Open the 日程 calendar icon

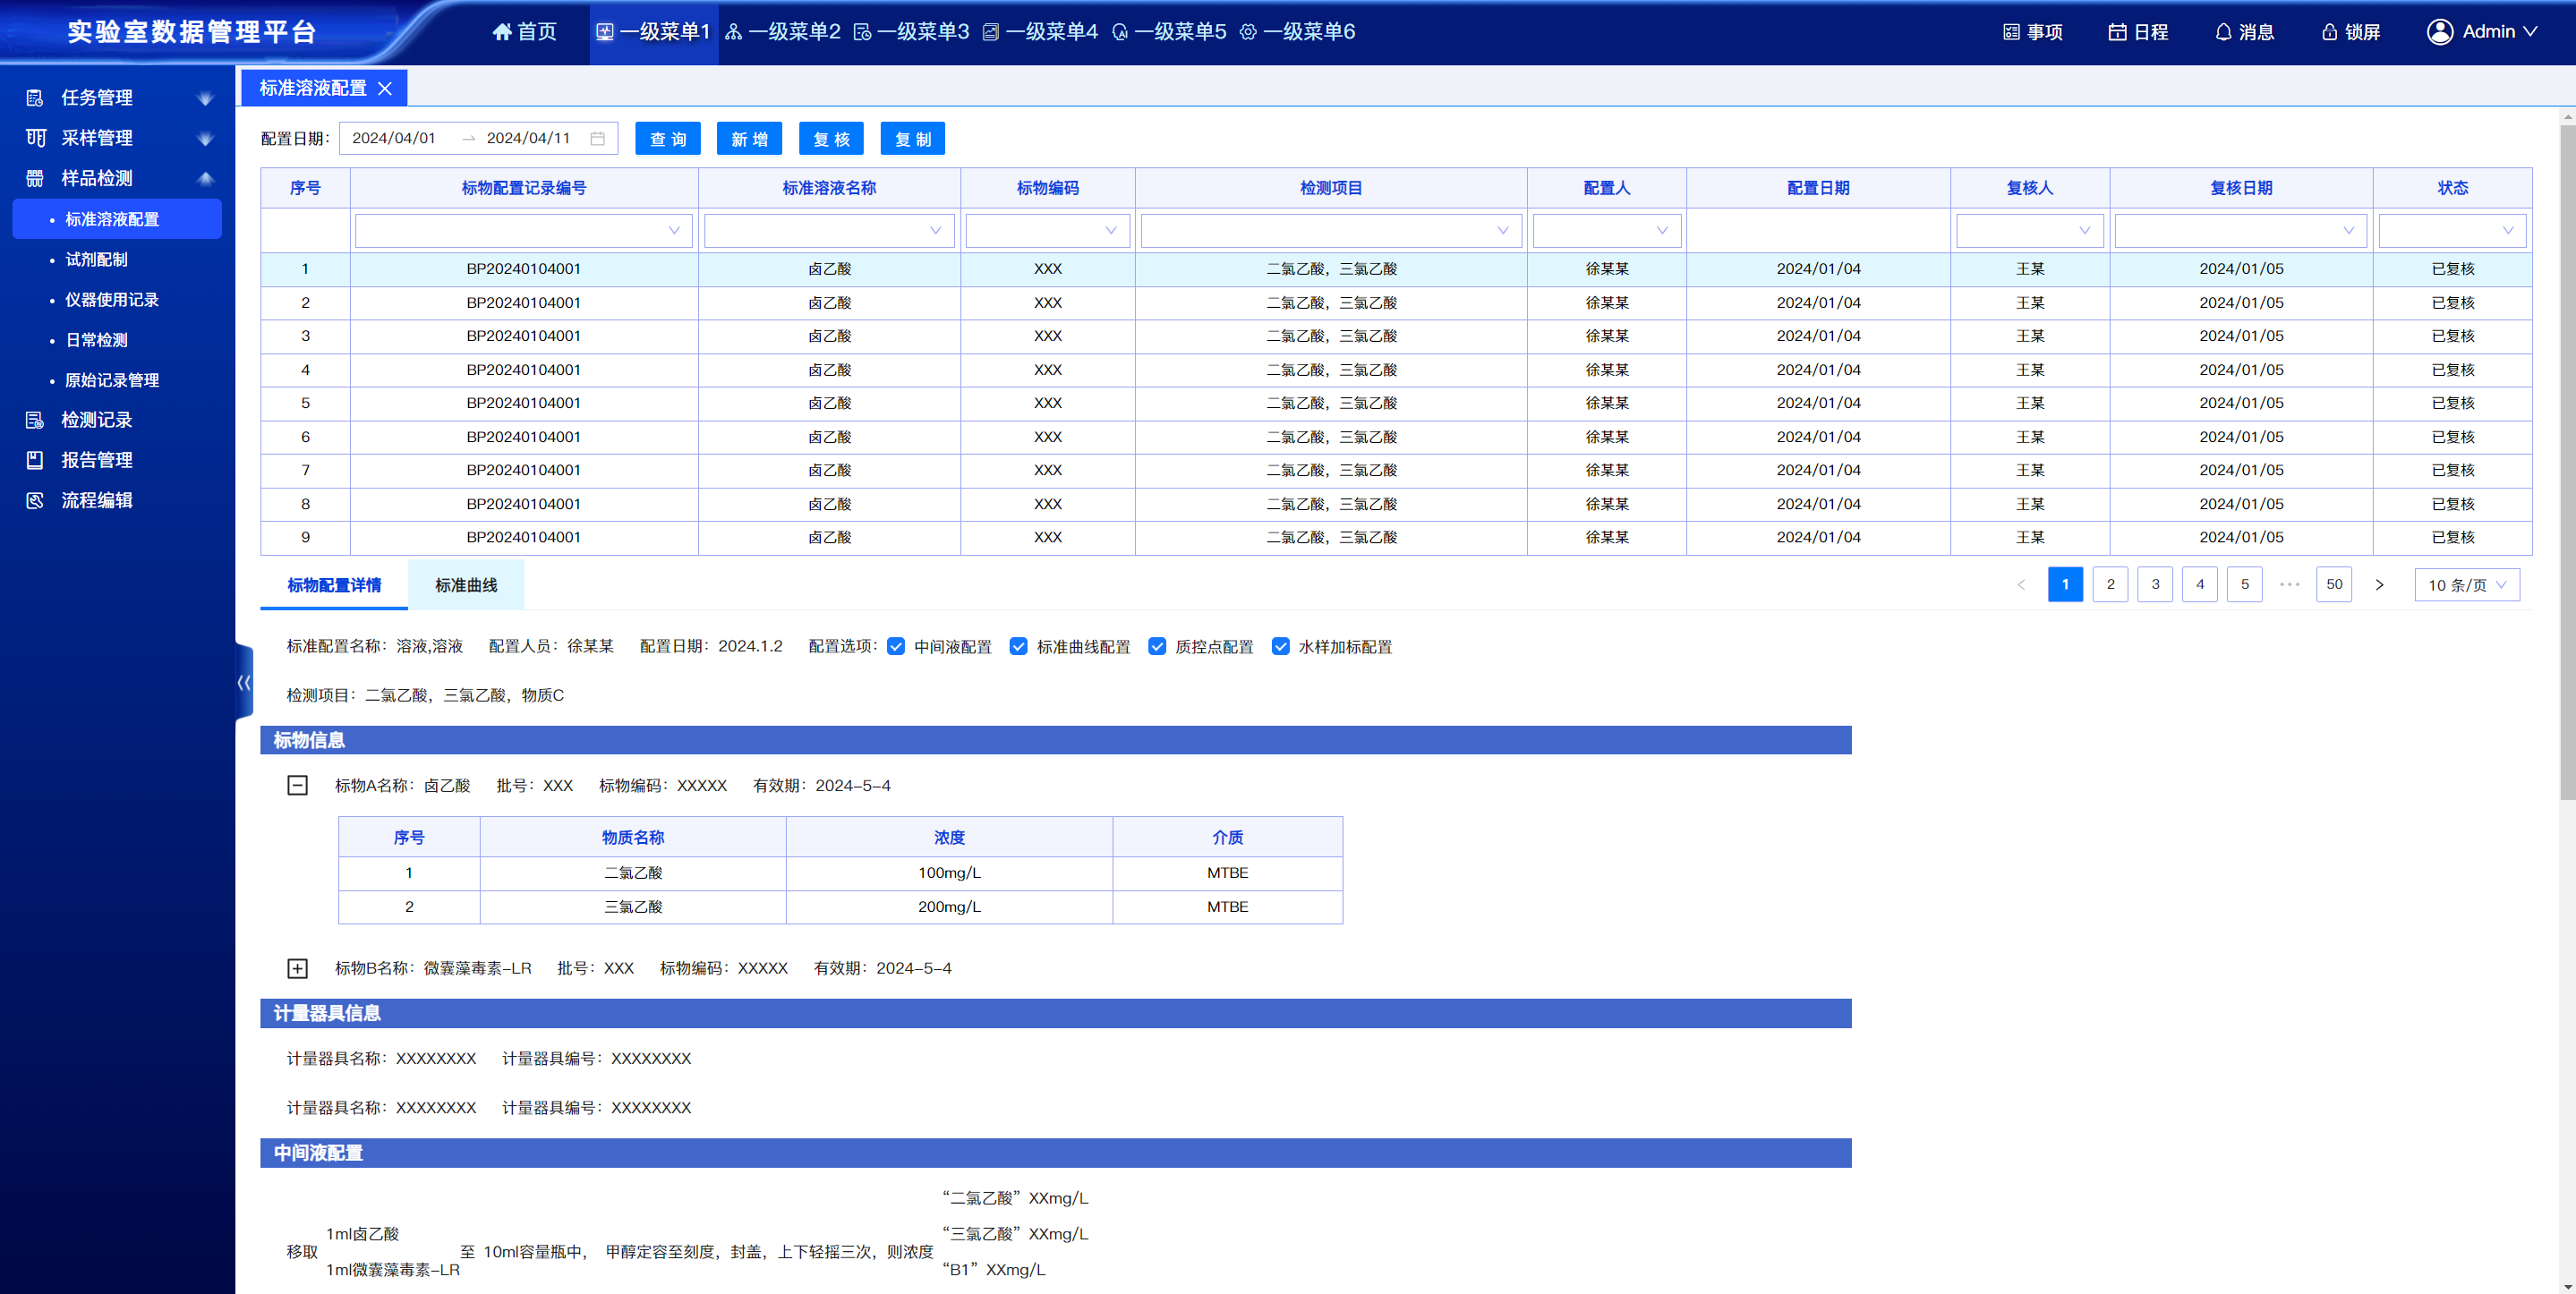coord(2117,32)
